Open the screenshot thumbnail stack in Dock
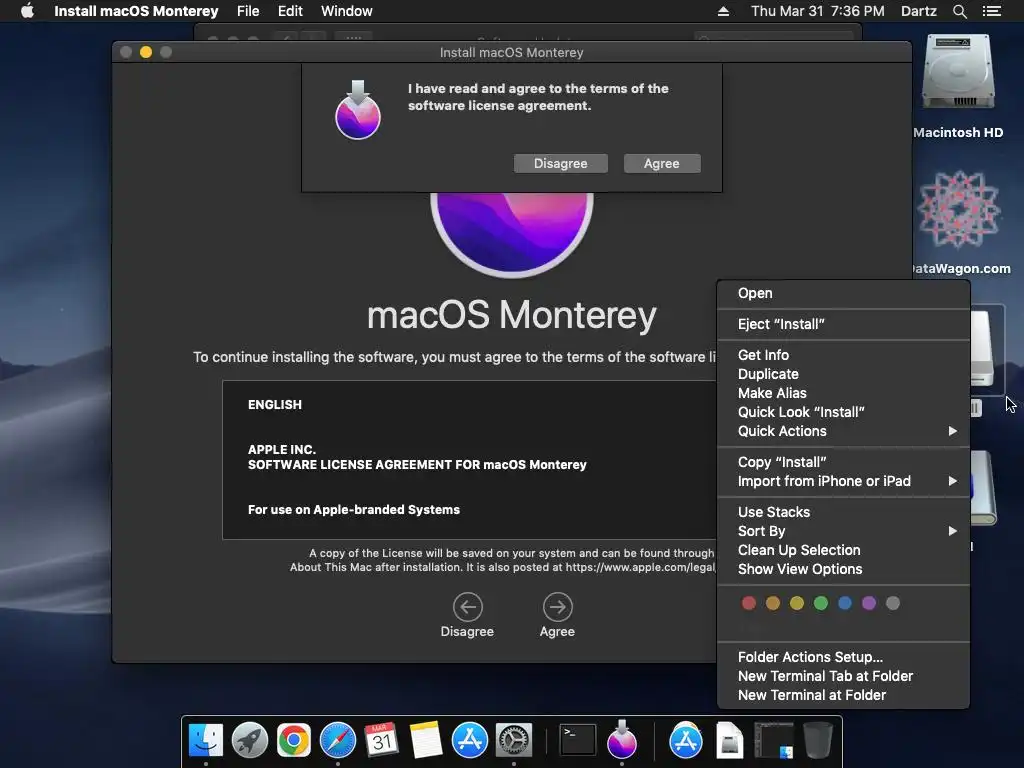 click(x=774, y=740)
